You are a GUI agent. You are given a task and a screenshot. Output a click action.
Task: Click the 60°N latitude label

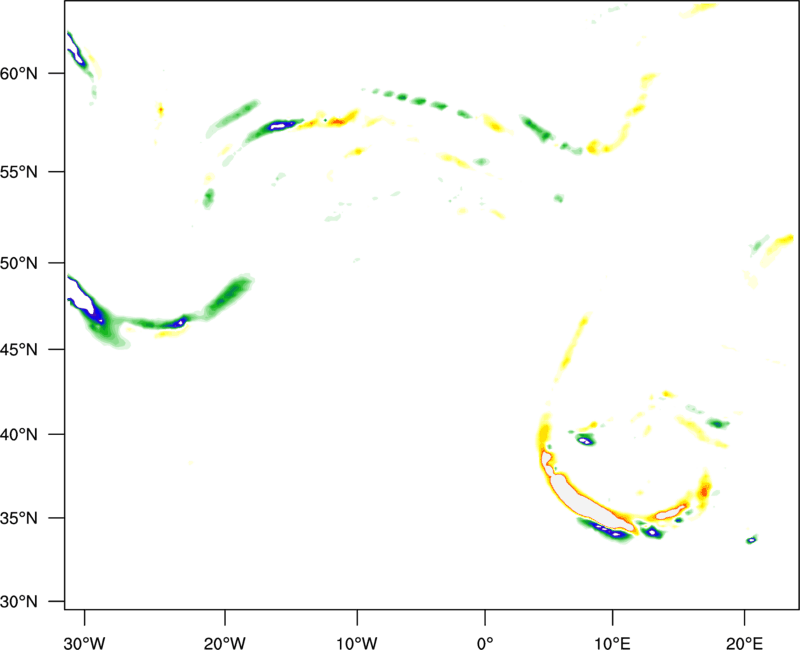[x=19, y=74]
